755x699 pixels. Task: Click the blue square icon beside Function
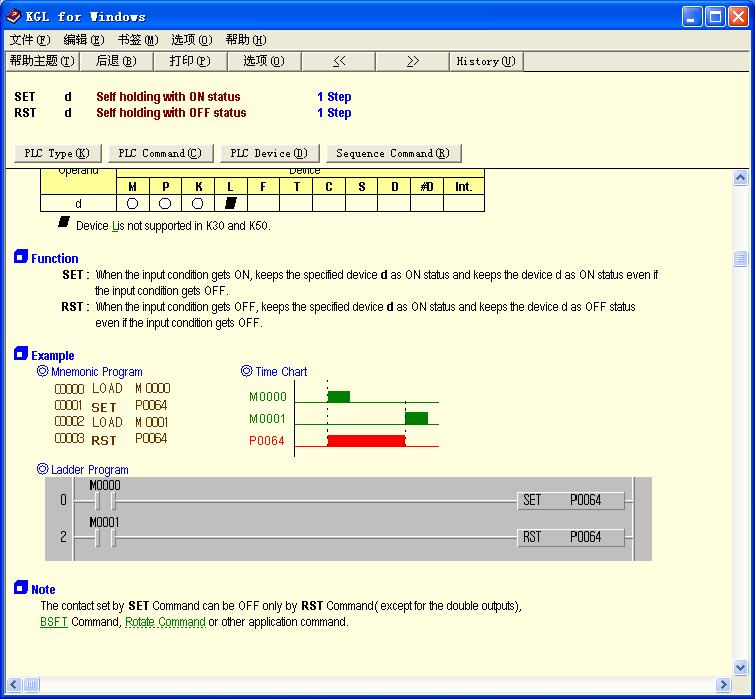[21, 257]
